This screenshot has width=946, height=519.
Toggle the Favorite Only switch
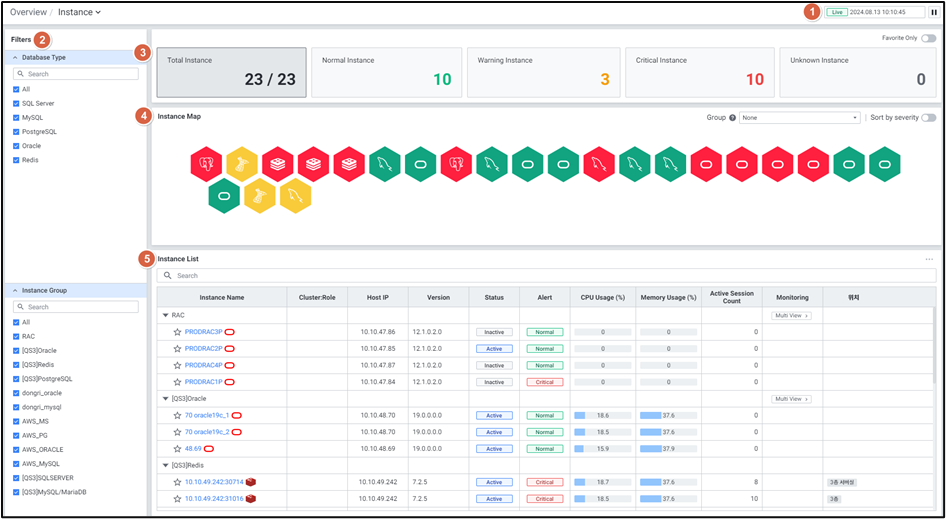(928, 38)
